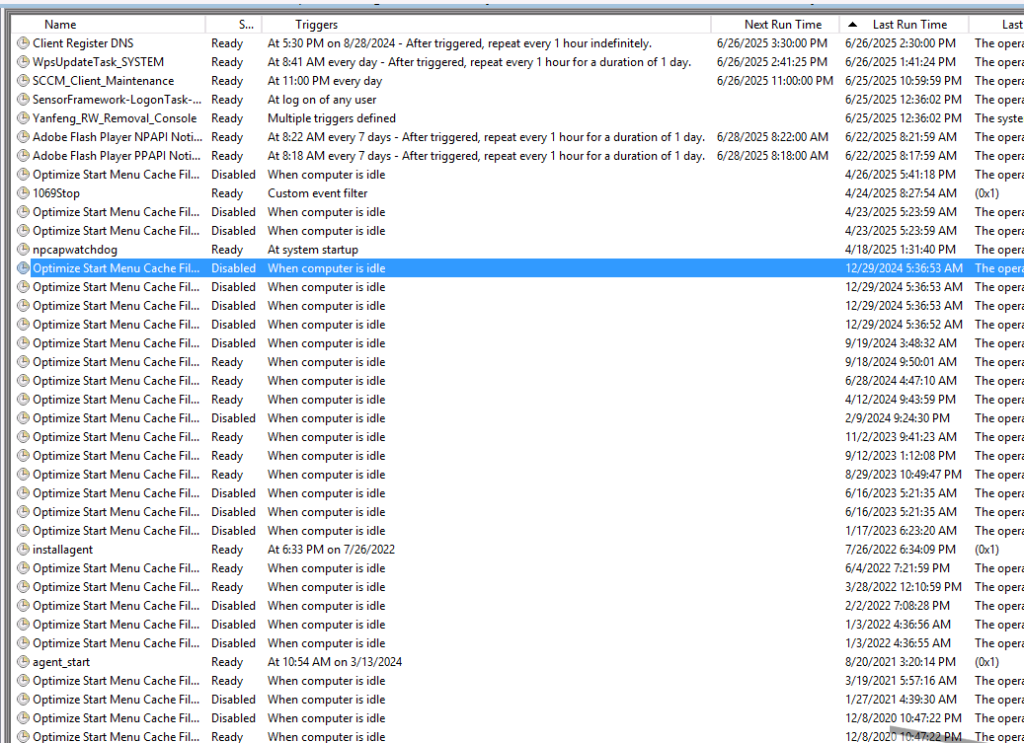Click the 'At log on of any user' trigger
The image size is (1024, 743).
[322, 99]
